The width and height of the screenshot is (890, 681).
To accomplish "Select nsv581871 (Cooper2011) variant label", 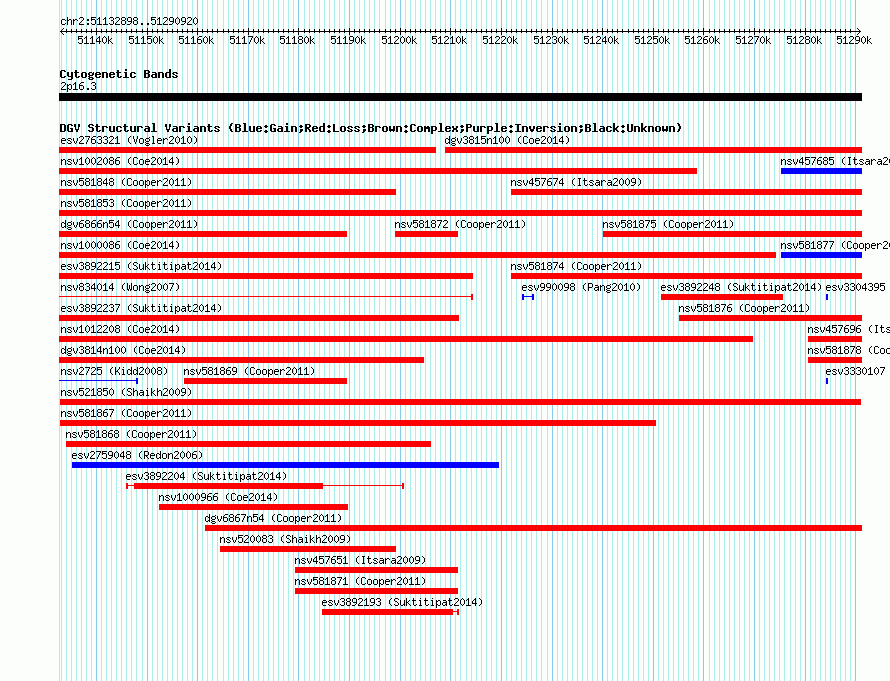I will (360, 581).
